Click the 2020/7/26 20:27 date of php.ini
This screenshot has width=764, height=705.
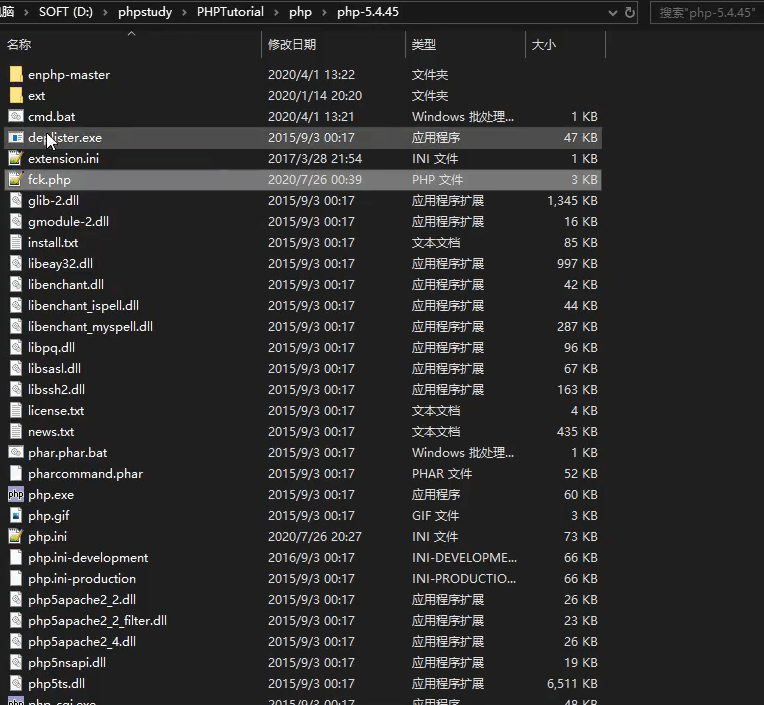point(315,536)
